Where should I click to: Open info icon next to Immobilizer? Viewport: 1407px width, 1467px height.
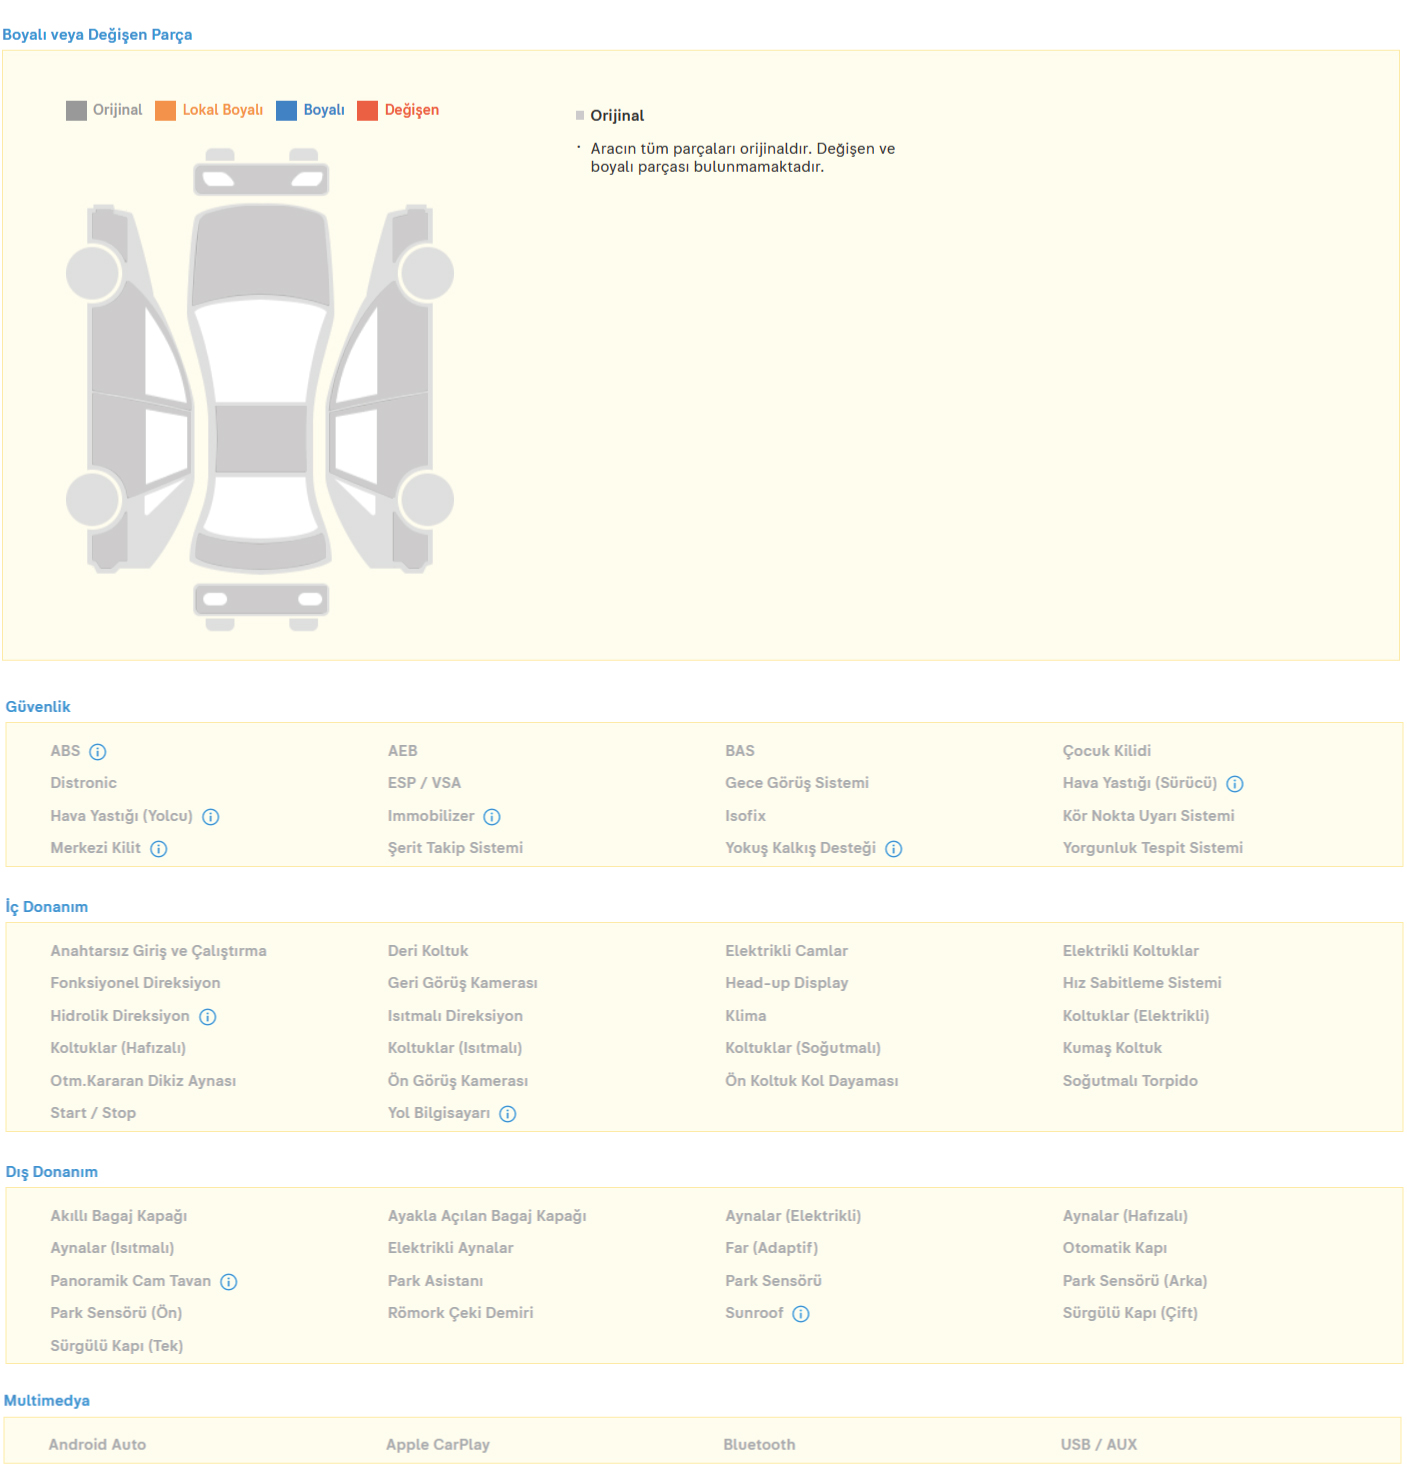coord(491,817)
